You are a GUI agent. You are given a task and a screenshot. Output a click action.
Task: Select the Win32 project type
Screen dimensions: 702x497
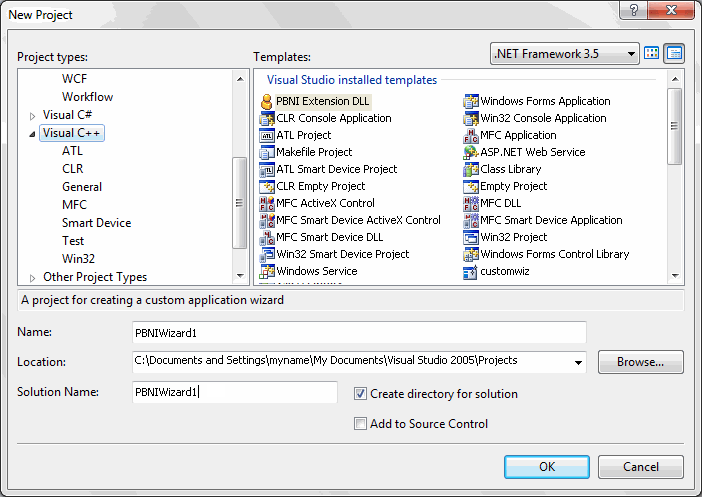(x=79, y=259)
